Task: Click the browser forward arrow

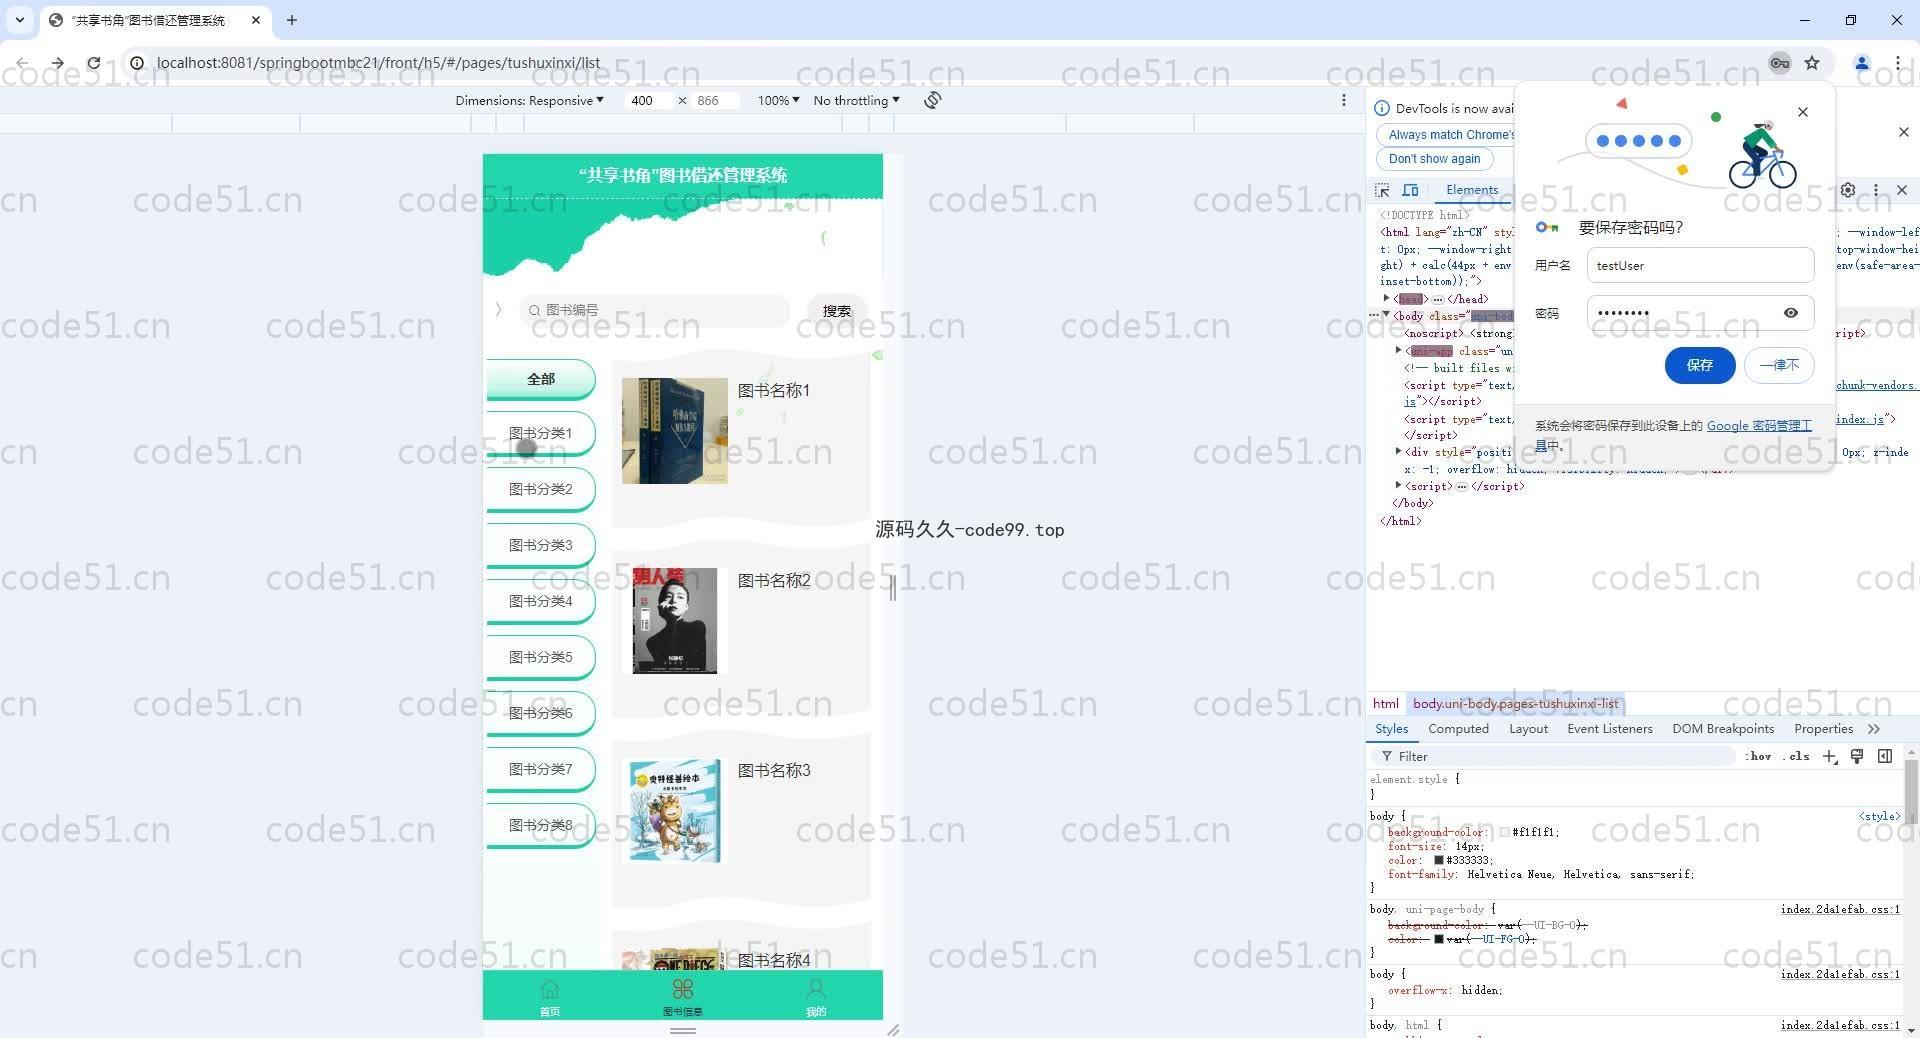Action: pyautogui.click(x=58, y=63)
